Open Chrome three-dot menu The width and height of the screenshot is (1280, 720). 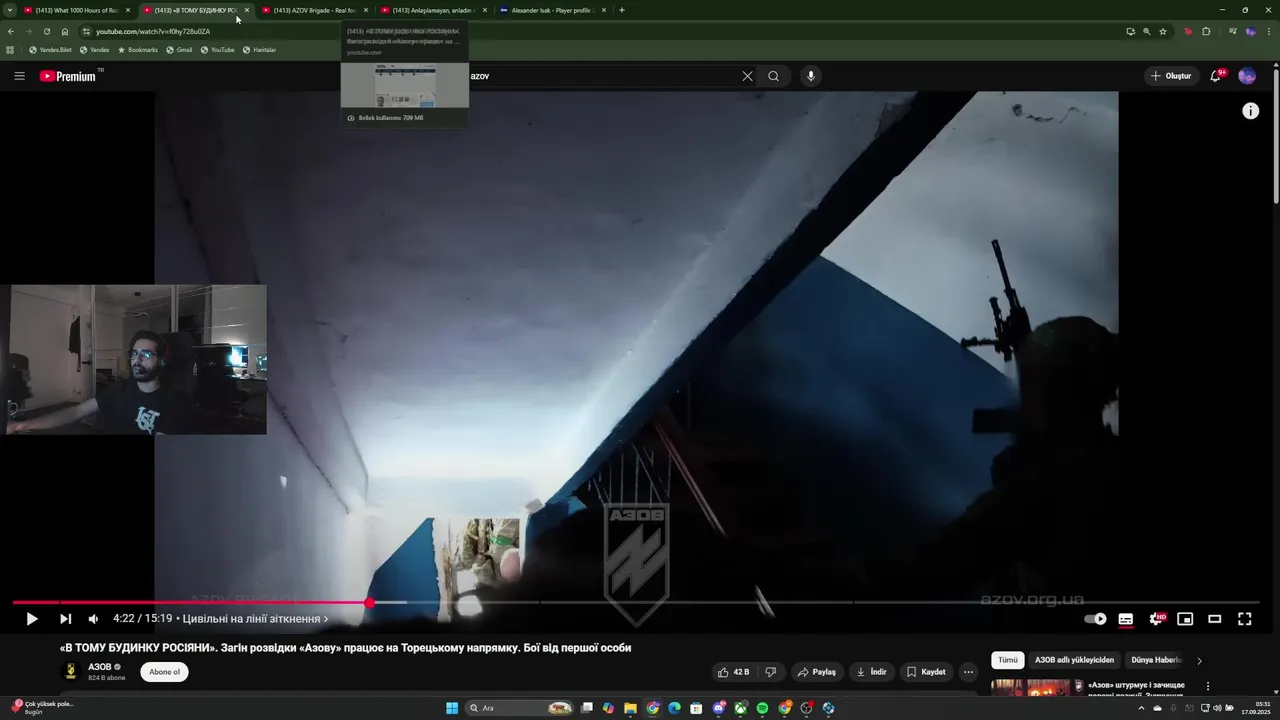click(x=1268, y=31)
